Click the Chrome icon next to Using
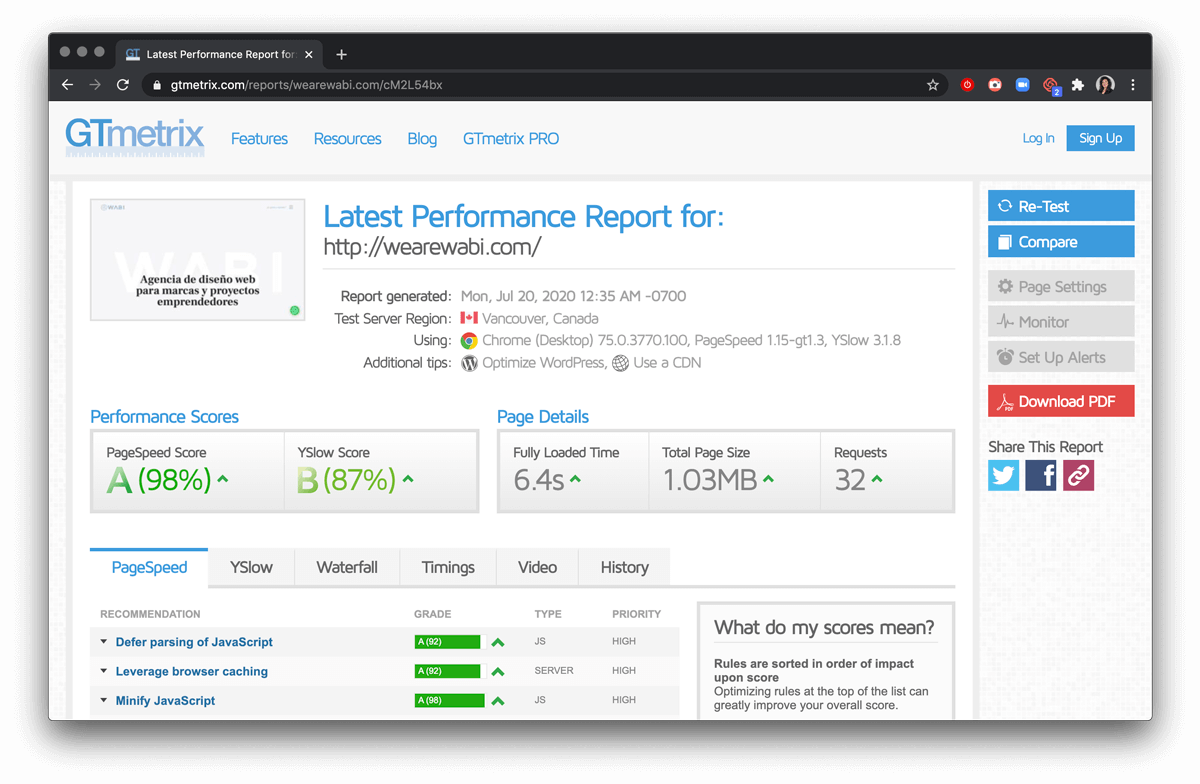Viewport: 1200px width, 784px height. pyautogui.click(x=469, y=341)
